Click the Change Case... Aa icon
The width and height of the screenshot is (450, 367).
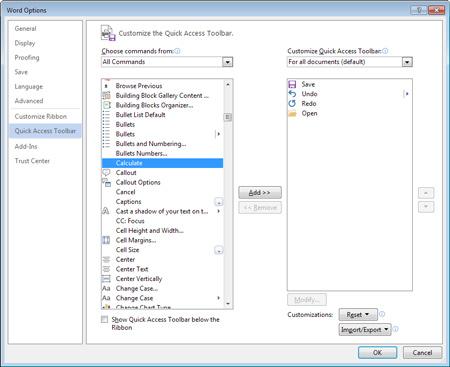point(106,289)
